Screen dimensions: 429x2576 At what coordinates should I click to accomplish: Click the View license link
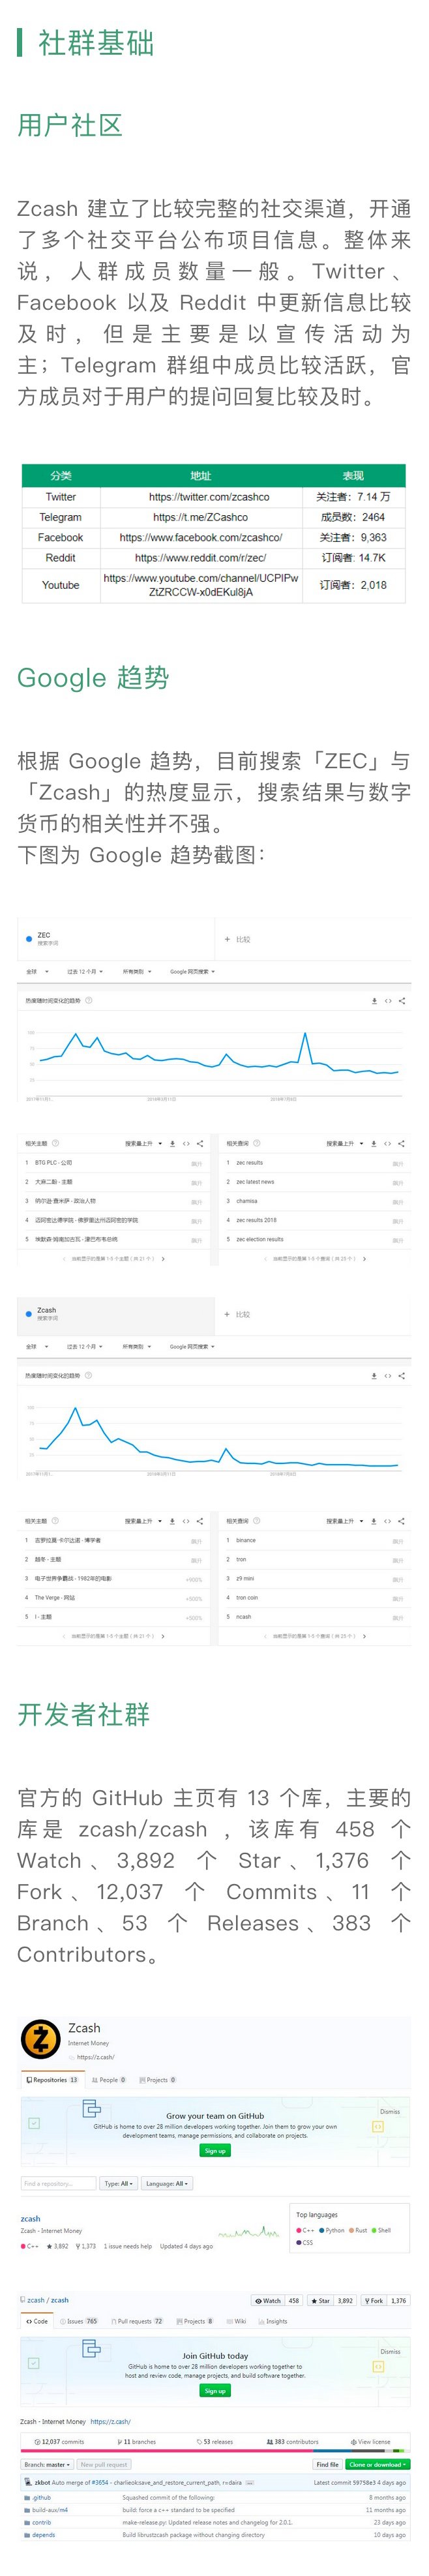click(x=370, y=2442)
